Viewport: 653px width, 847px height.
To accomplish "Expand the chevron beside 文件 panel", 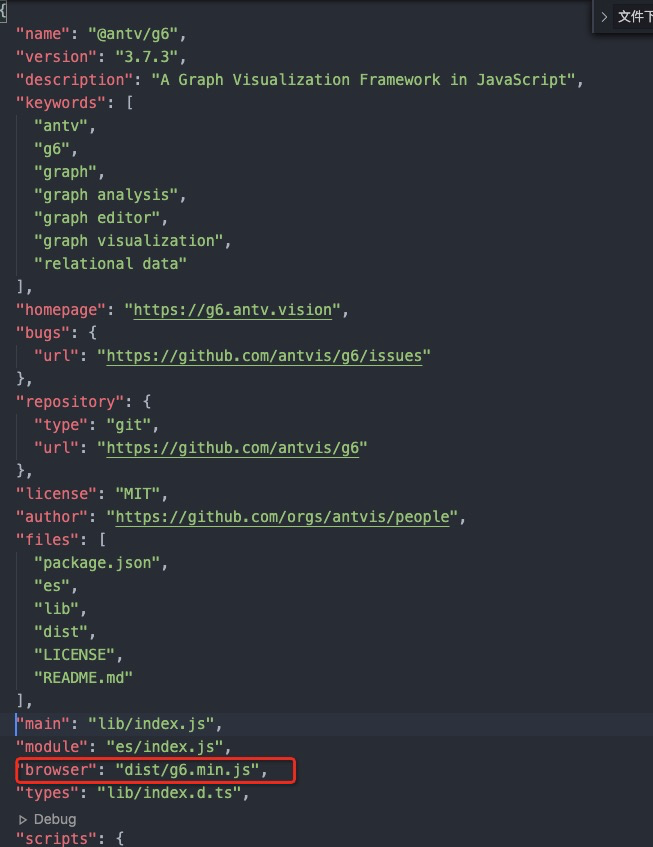I will tap(604, 17).
